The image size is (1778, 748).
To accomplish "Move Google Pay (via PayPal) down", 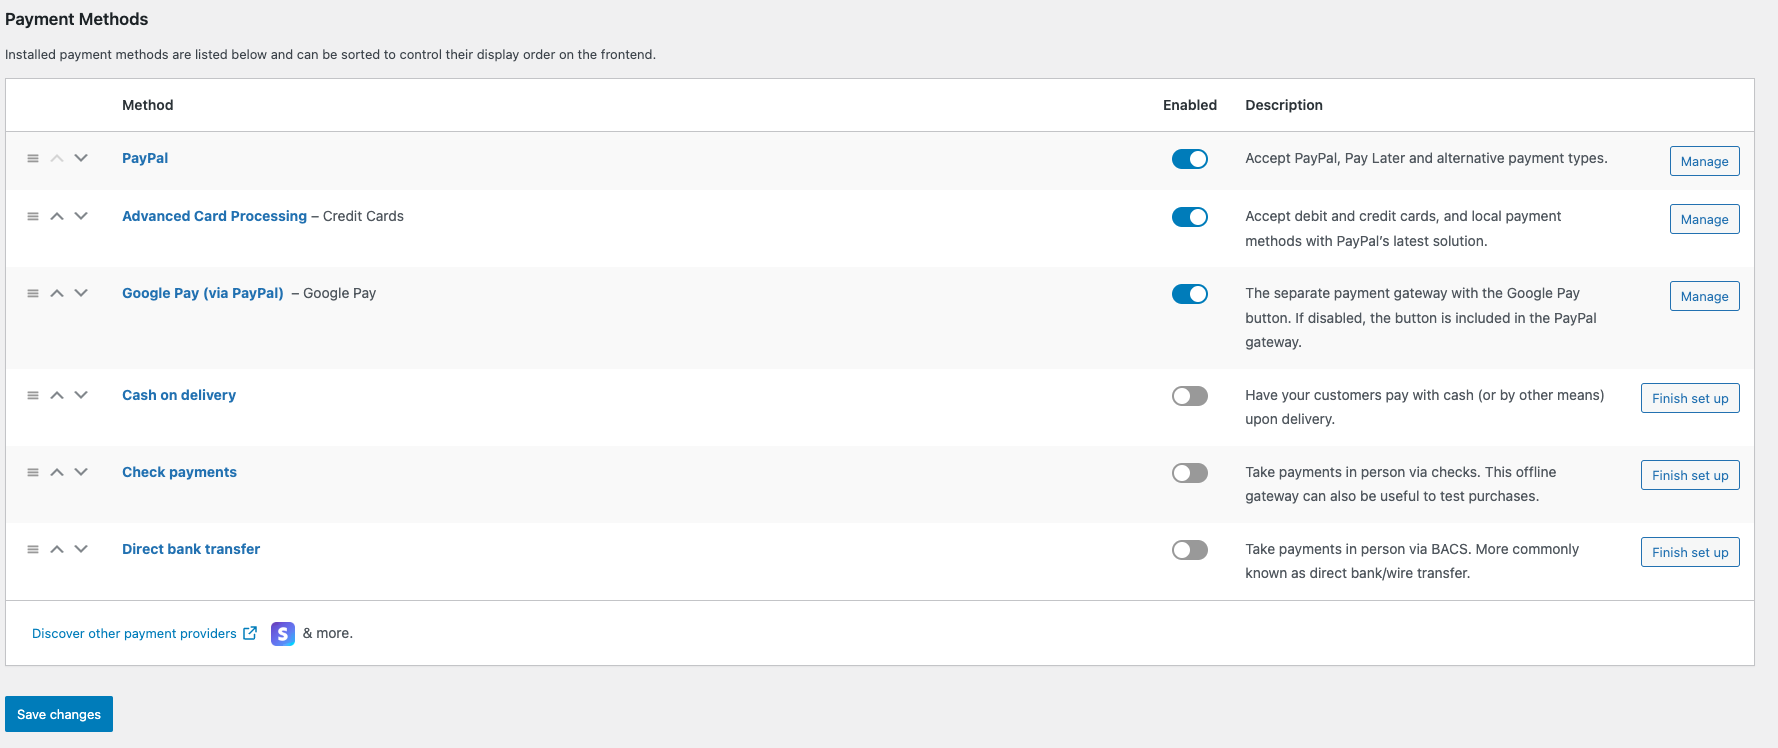I will [x=81, y=293].
